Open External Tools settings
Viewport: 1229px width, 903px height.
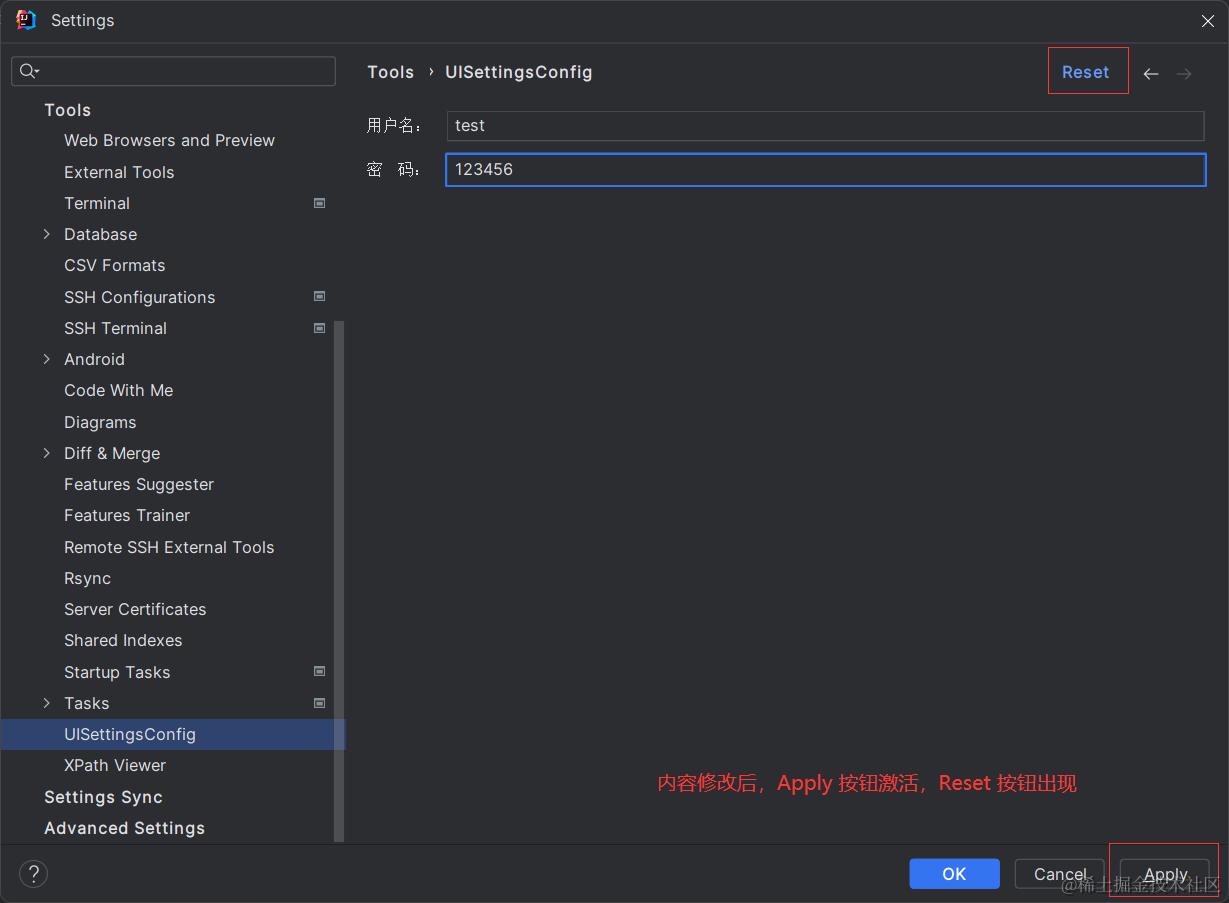pyautogui.click(x=119, y=172)
